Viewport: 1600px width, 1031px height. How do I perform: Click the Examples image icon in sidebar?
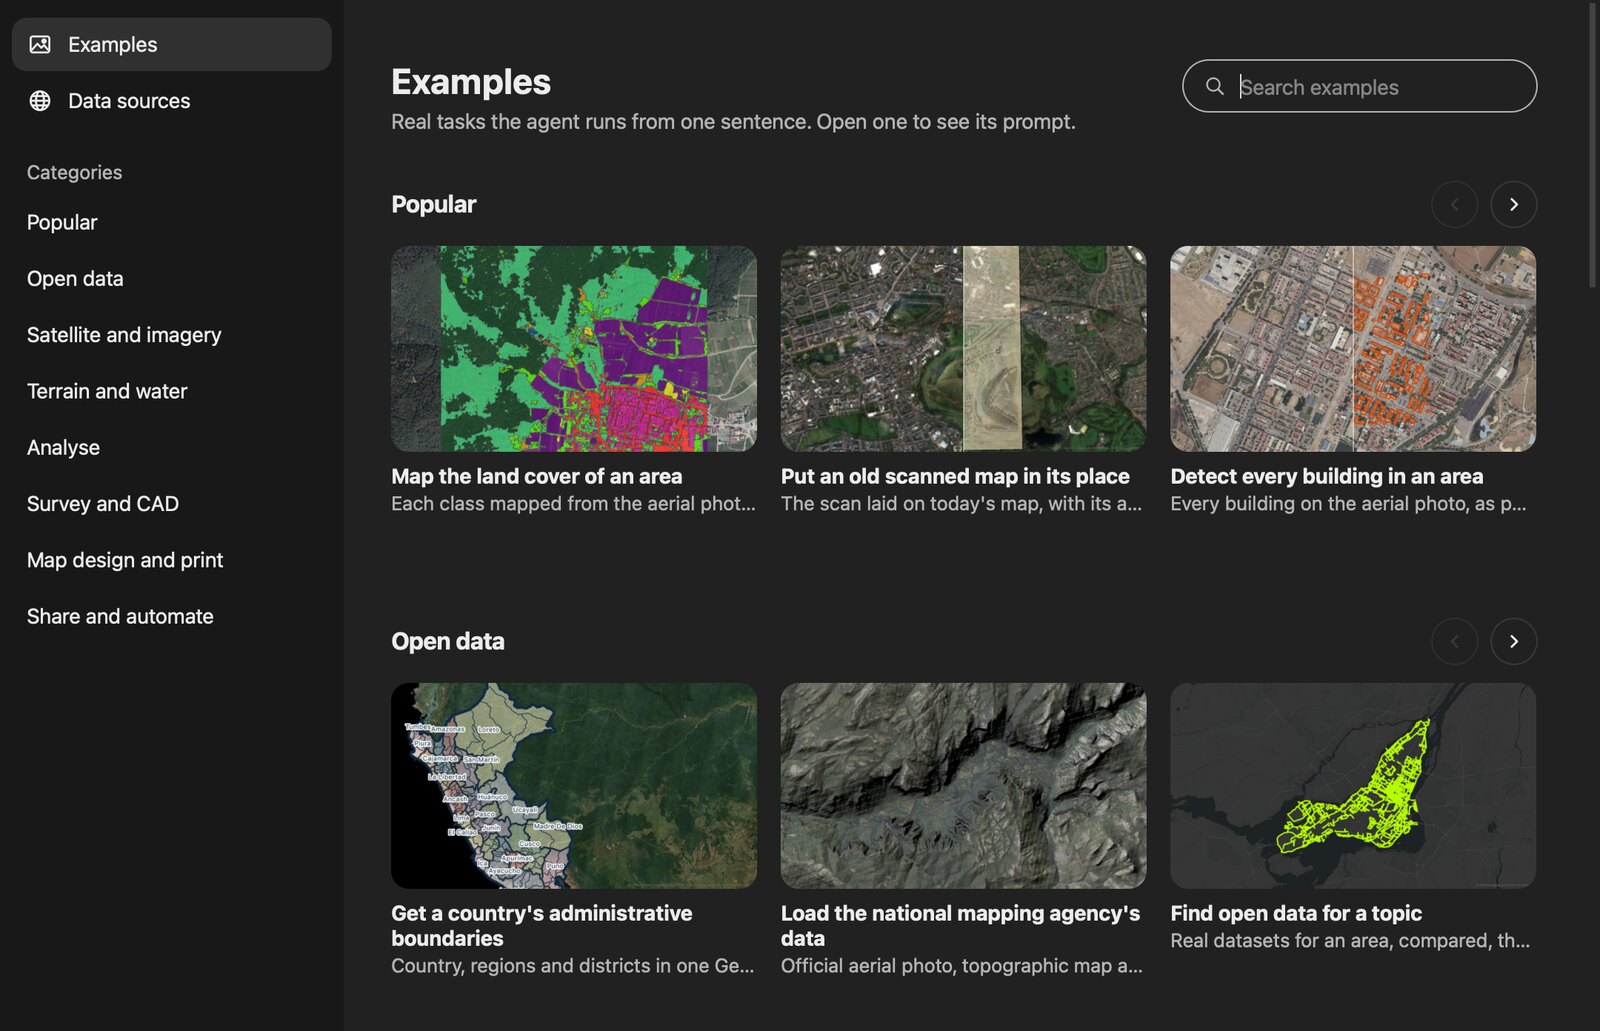[x=40, y=44]
